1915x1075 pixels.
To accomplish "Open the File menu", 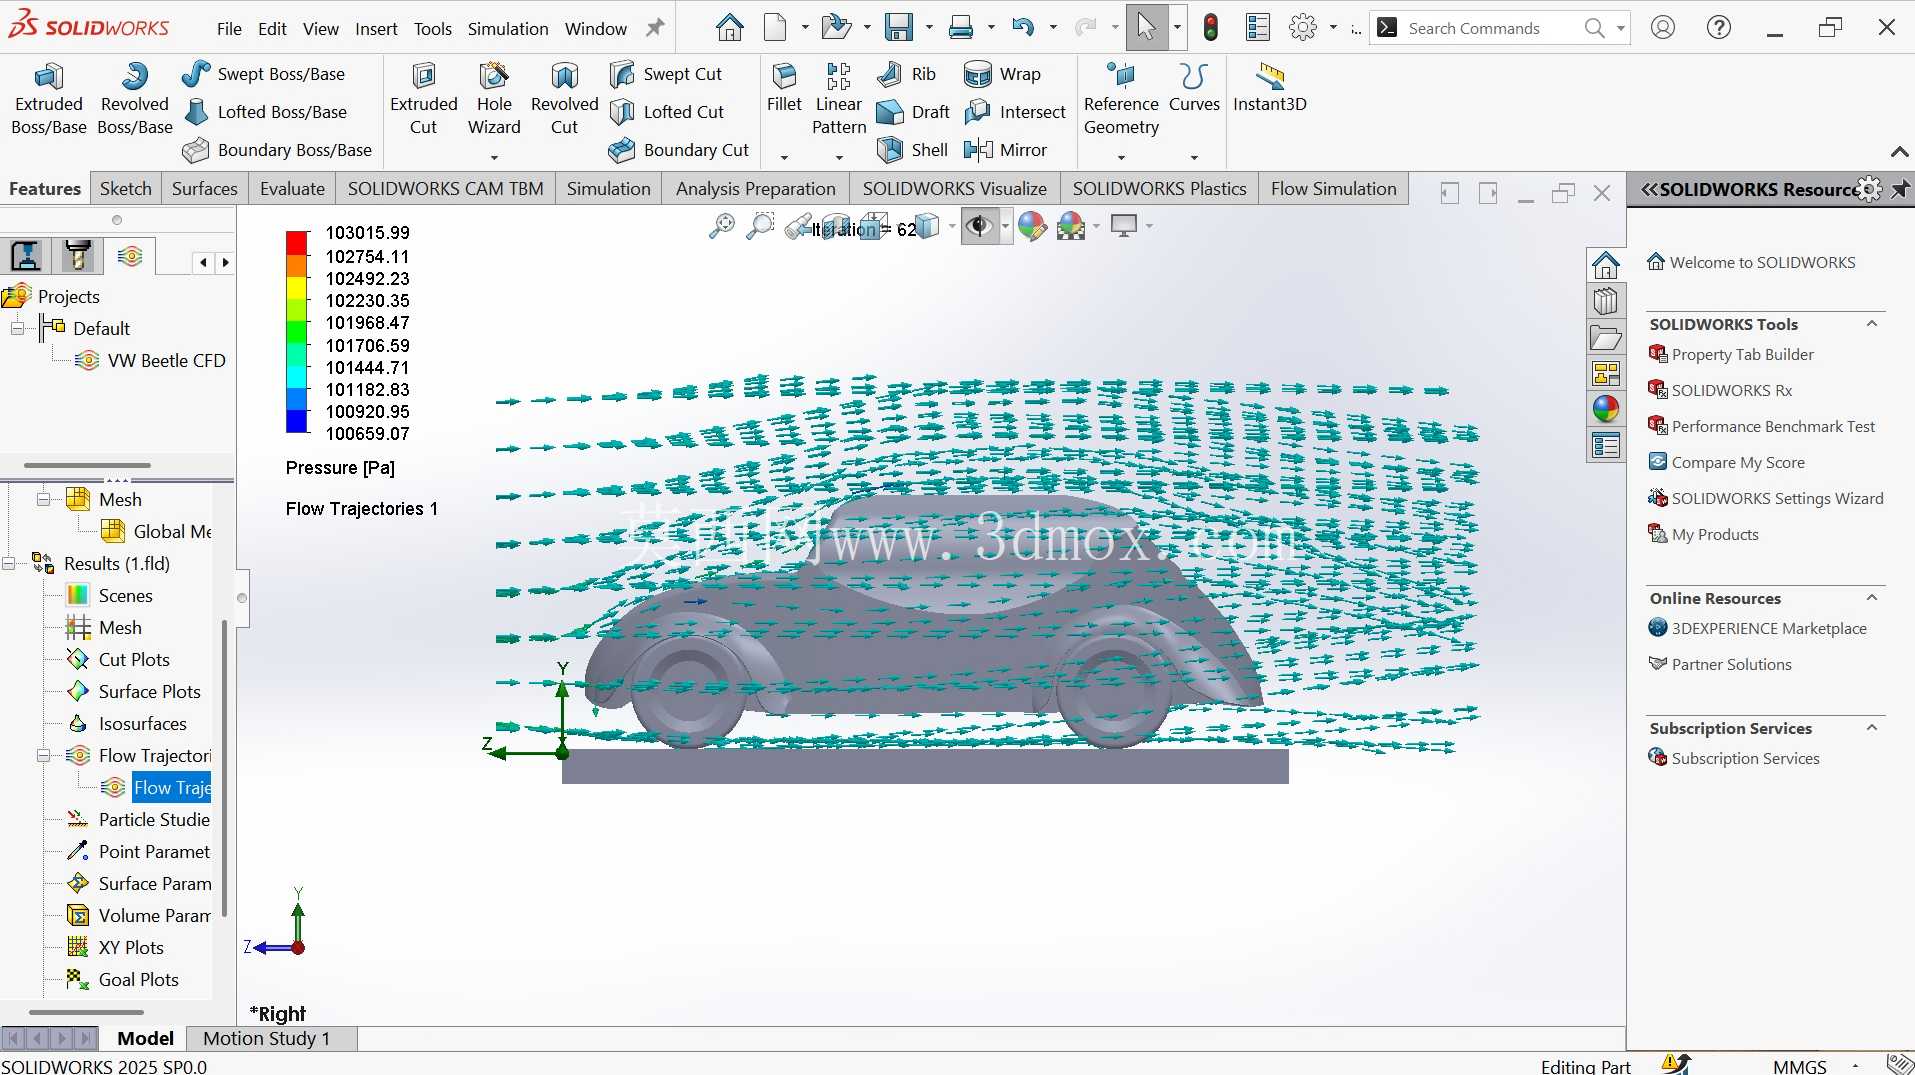I will coord(229,29).
